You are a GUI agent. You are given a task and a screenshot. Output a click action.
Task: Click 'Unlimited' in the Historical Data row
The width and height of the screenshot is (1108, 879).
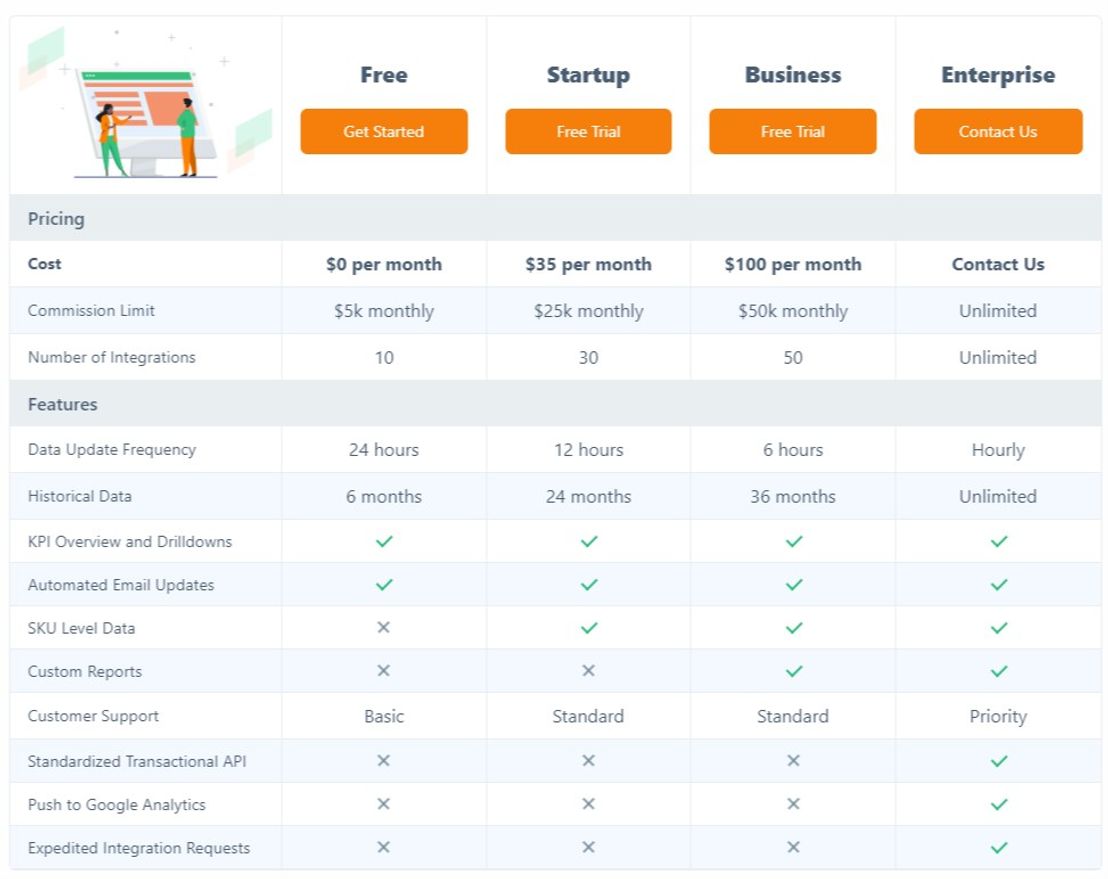(x=998, y=497)
